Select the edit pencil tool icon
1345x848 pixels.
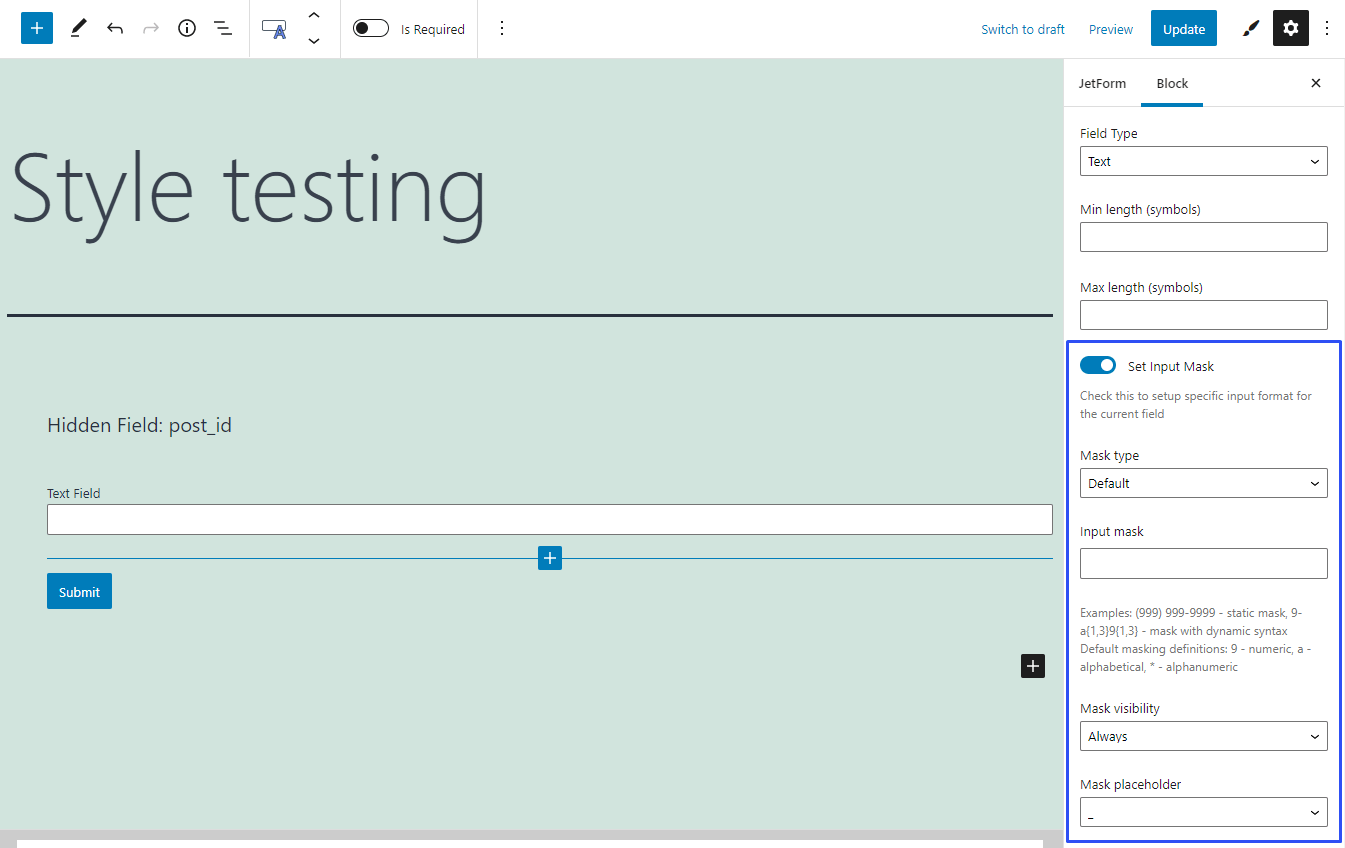(x=78, y=28)
